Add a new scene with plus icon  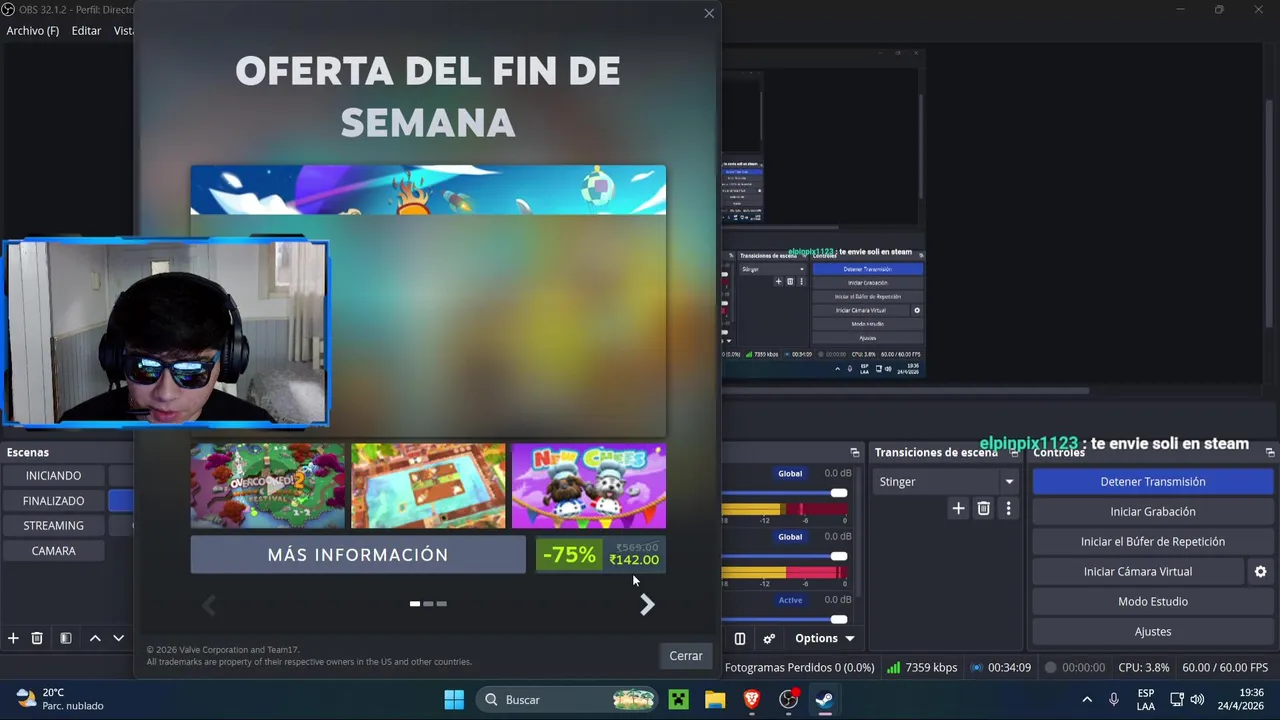[x=13, y=638]
